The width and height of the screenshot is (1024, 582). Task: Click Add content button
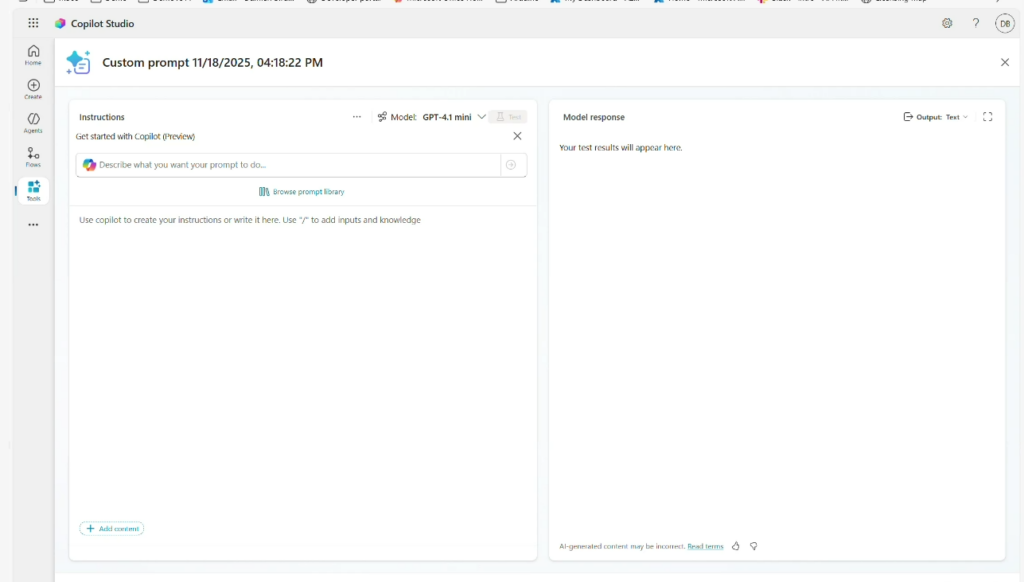[x=112, y=528]
